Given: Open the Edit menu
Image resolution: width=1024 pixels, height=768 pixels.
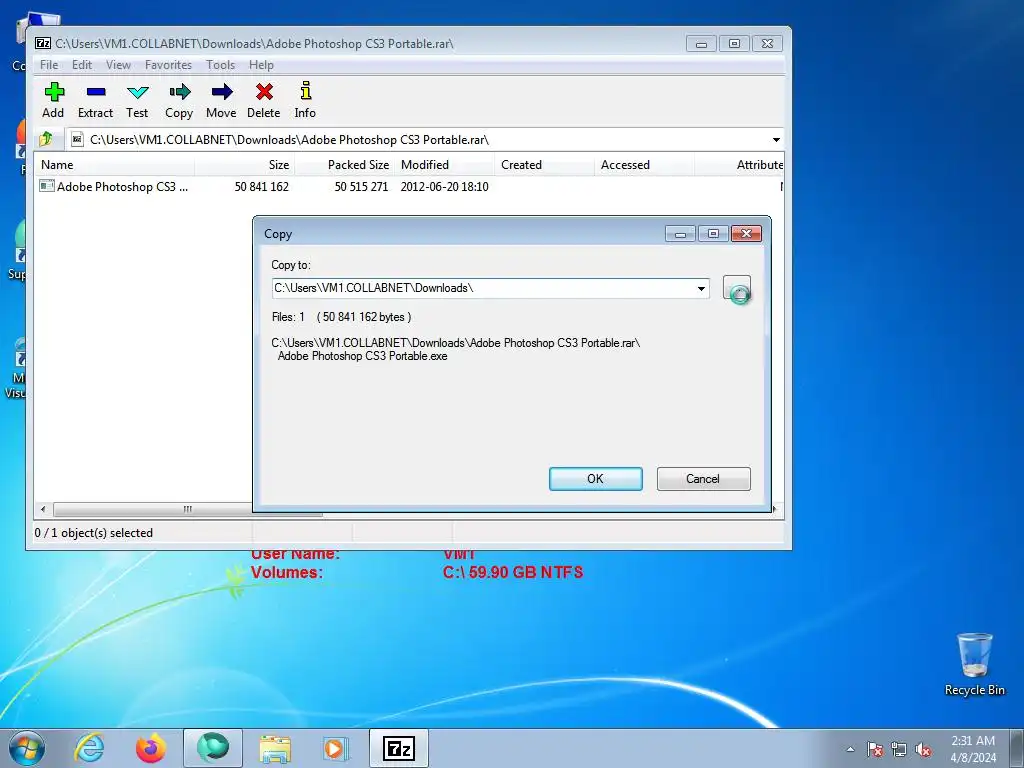Looking at the screenshot, I should pos(82,65).
